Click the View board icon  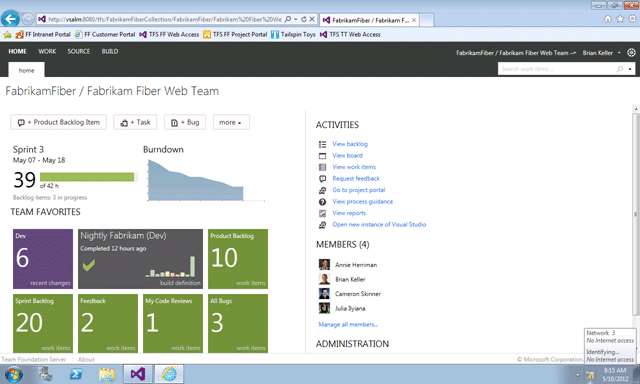pos(322,155)
